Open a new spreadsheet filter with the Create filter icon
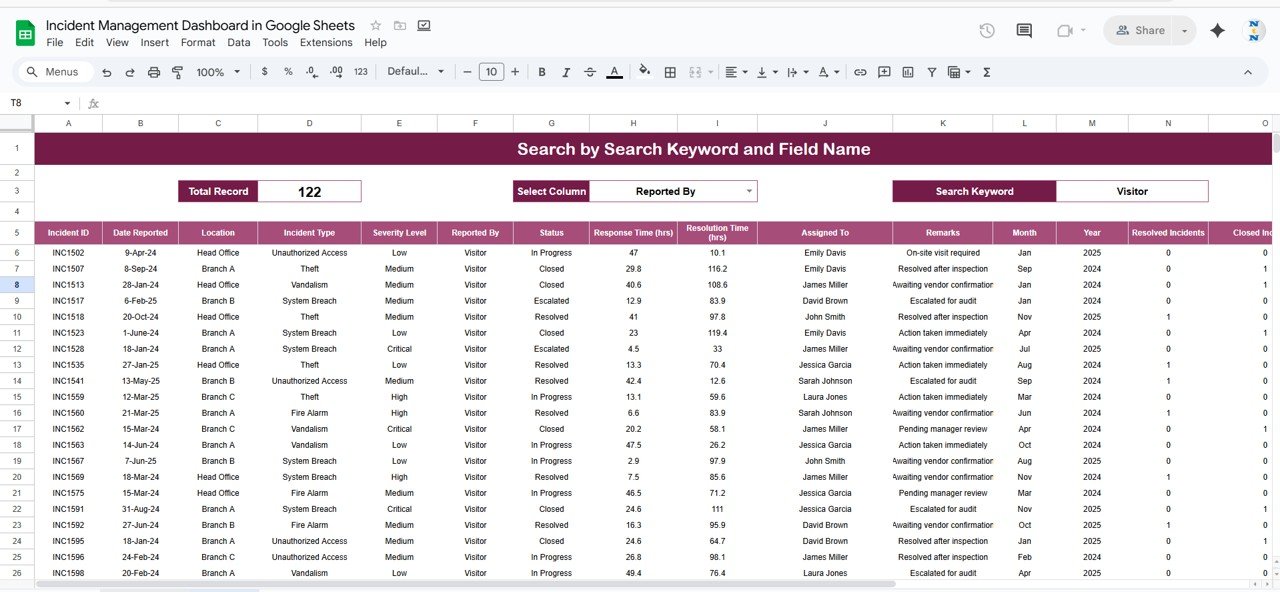 pyautogui.click(x=932, y=72)
